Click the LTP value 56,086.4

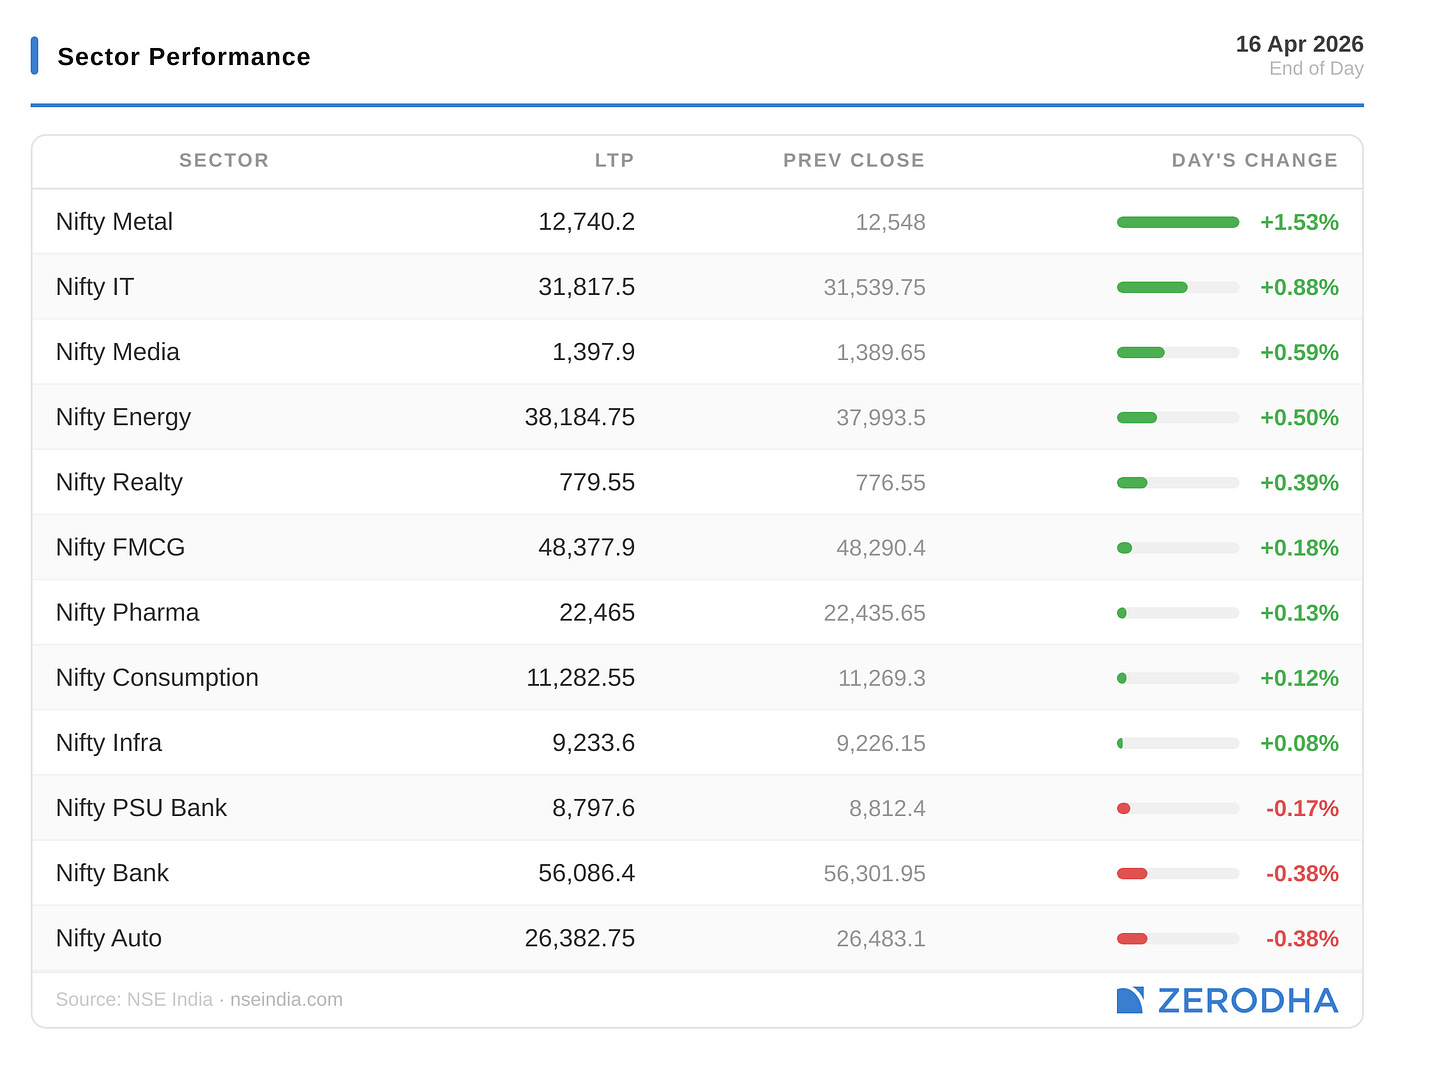586,873
